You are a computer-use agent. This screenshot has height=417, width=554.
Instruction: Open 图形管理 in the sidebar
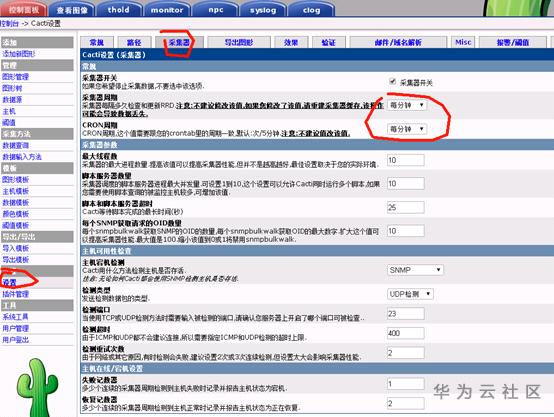(x=16, y=77)
